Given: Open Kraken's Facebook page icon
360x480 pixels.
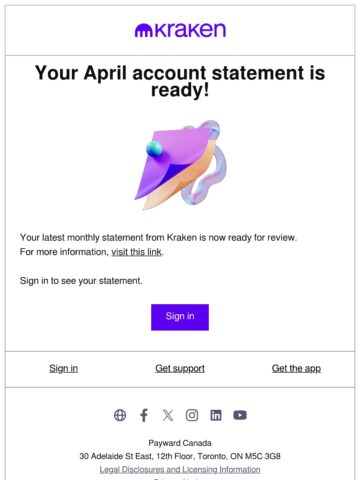Looking at the screenshot, I should [144, 415].
